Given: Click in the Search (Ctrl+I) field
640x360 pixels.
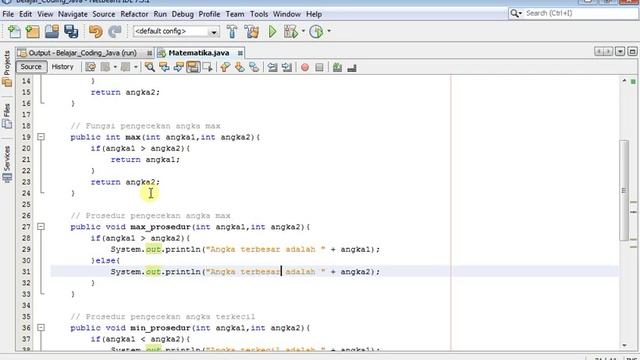Looking at the screenshot, I should click(580, 13).
